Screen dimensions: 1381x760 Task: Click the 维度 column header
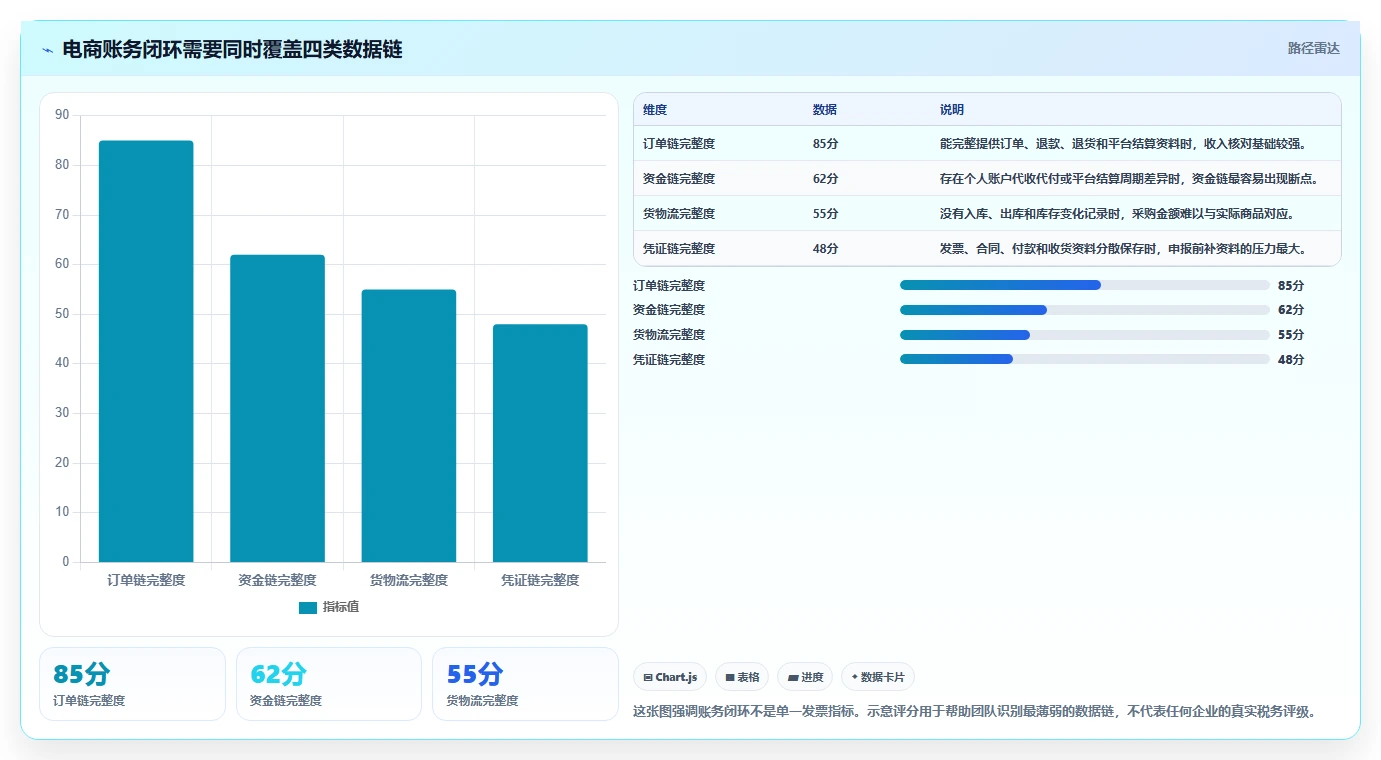point(655,110)
